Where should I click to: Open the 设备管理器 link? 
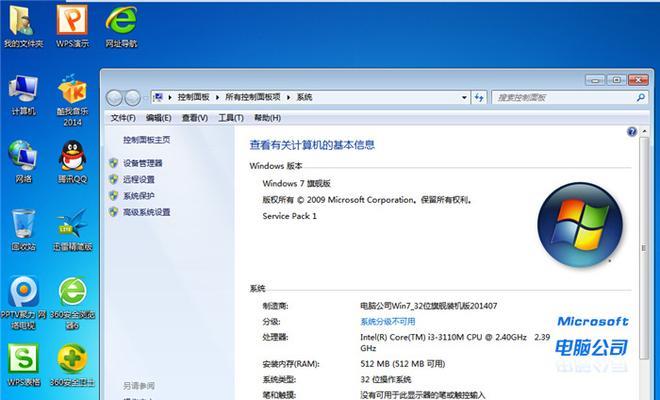(143, 163)
